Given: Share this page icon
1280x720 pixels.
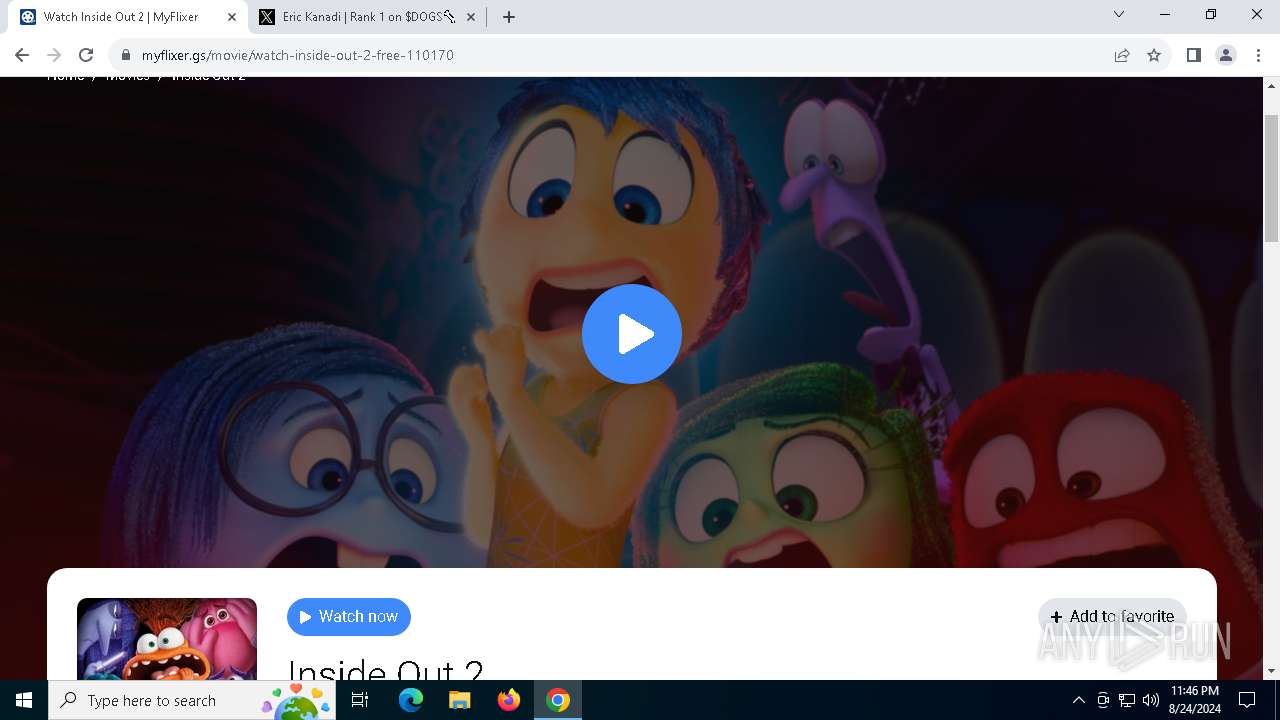Looking at the screenshot, I should [1122, 55].
